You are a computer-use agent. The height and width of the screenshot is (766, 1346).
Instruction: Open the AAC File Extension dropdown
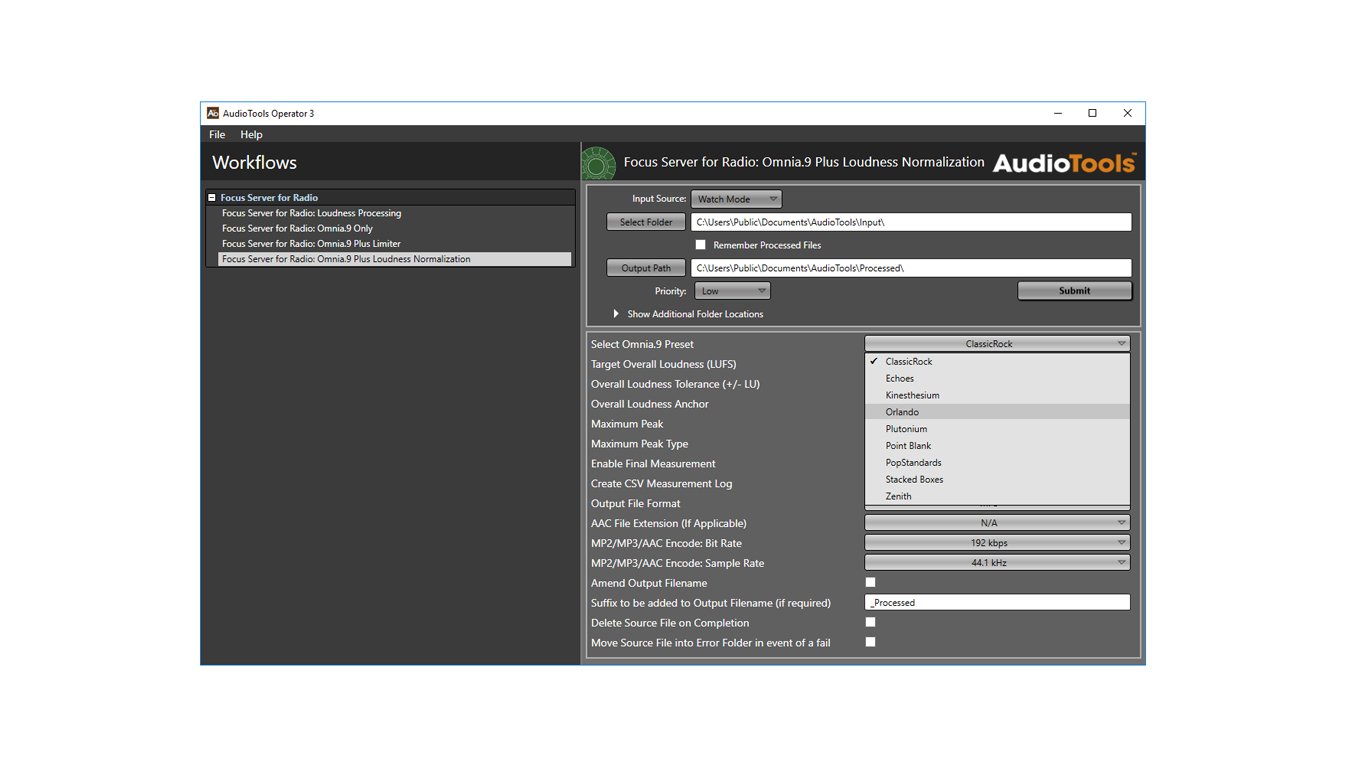tap(997, 522)
